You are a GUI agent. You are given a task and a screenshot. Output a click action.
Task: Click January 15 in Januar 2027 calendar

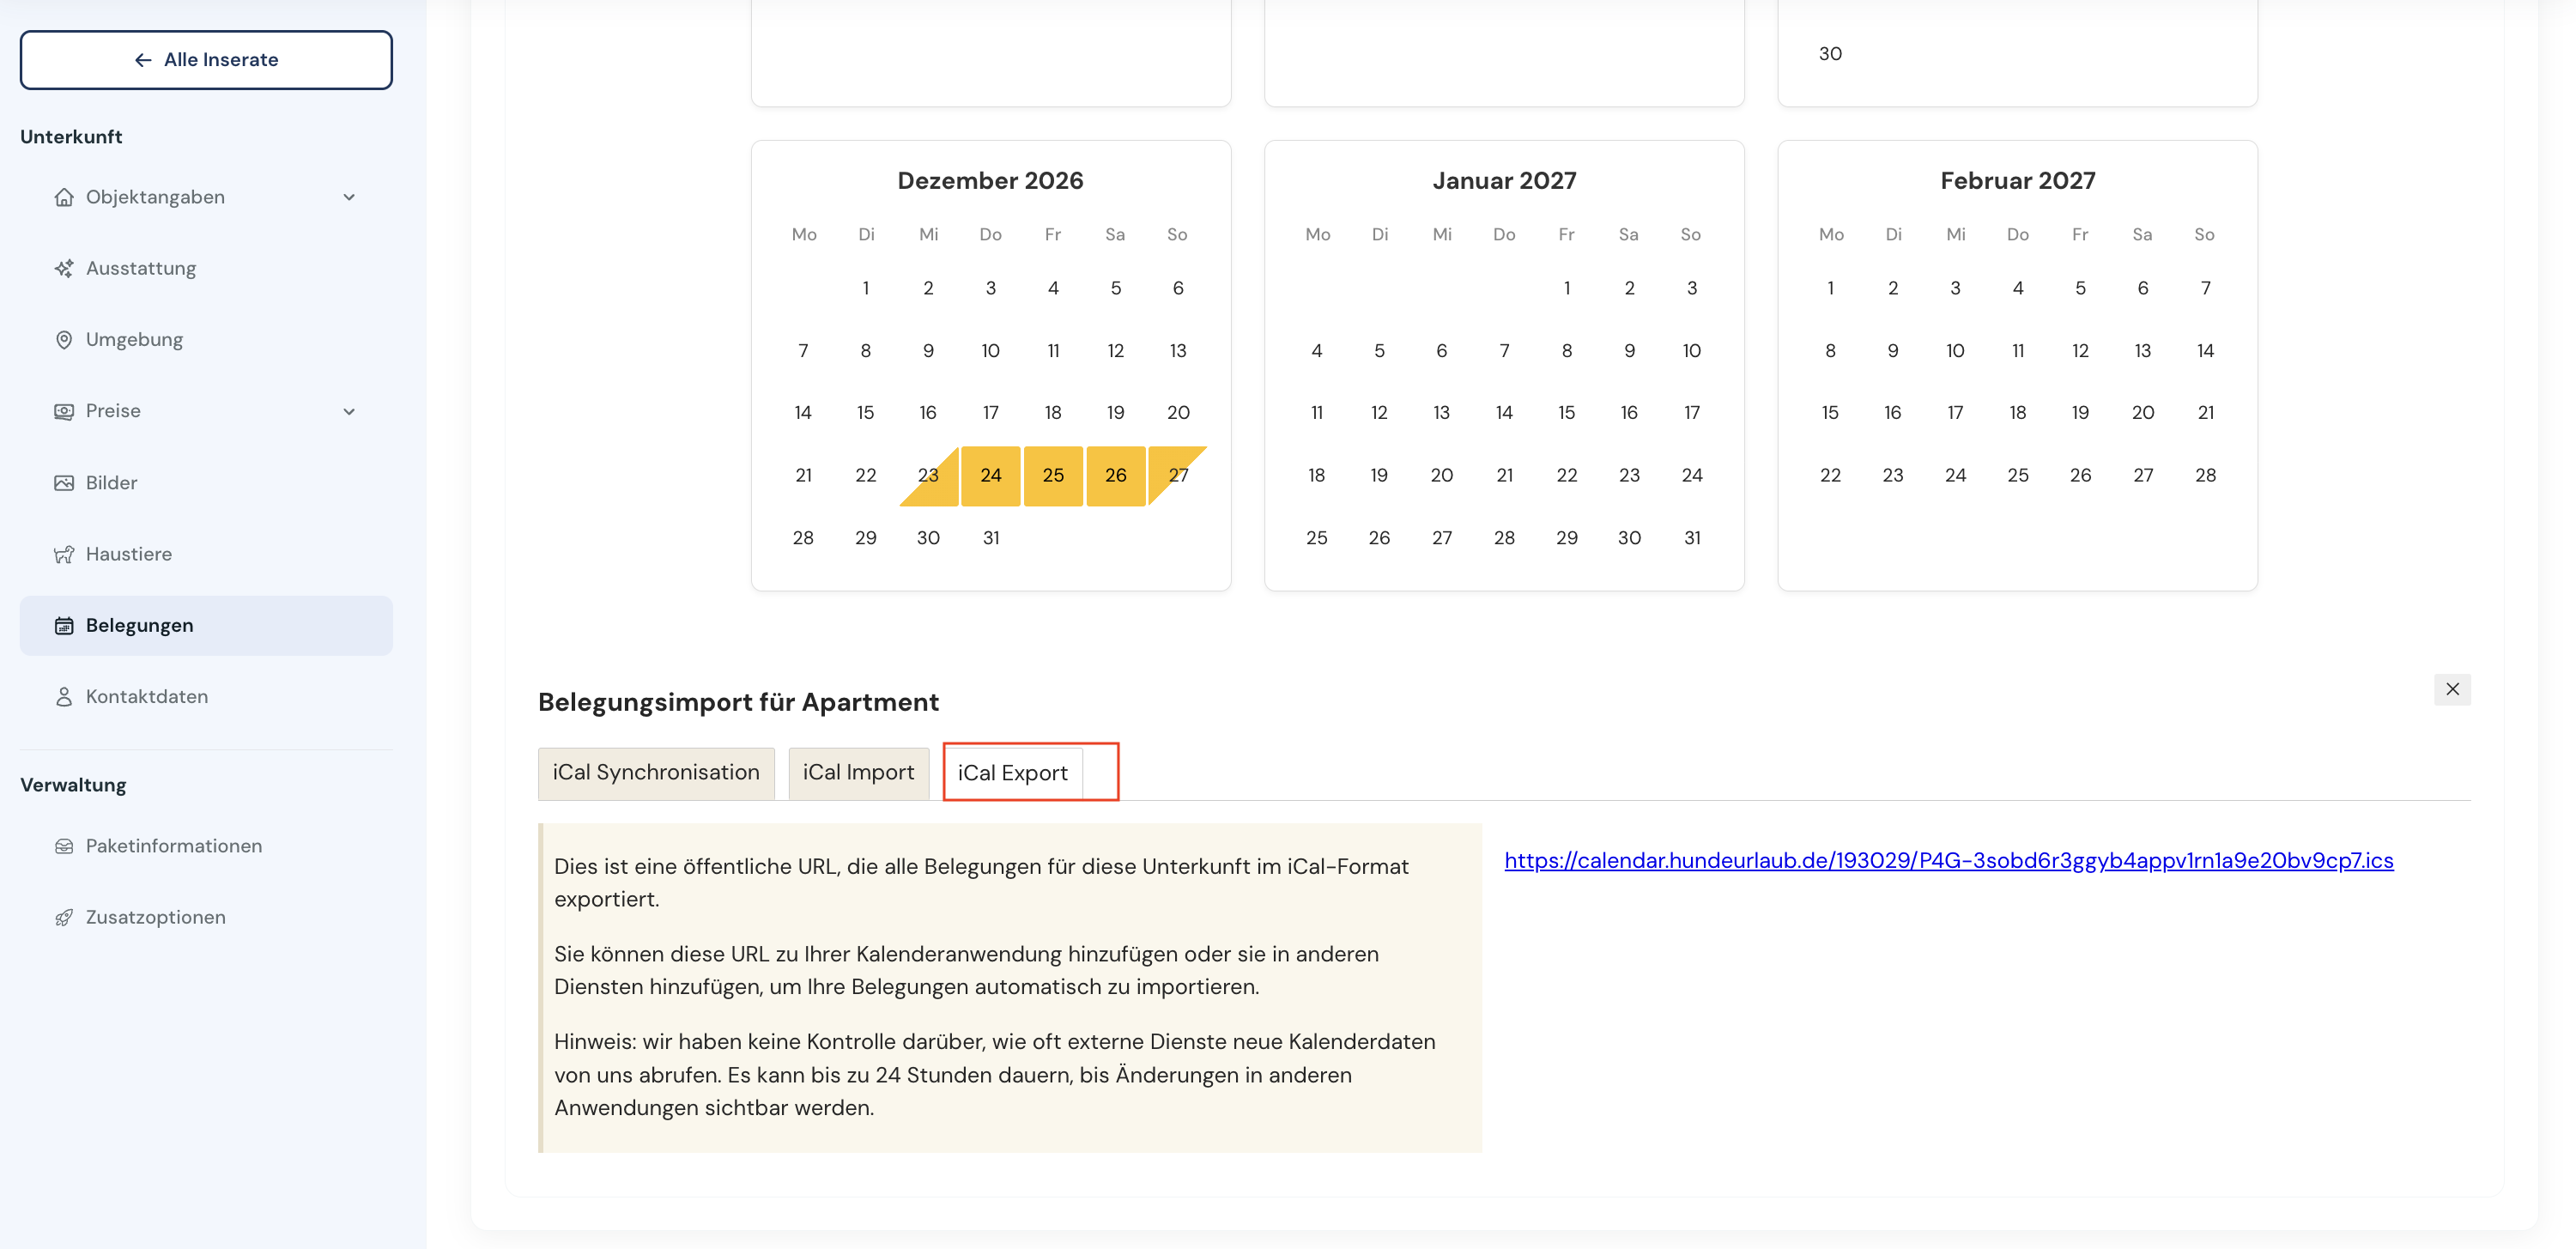pyautogui.click(x=1566, y=413)
